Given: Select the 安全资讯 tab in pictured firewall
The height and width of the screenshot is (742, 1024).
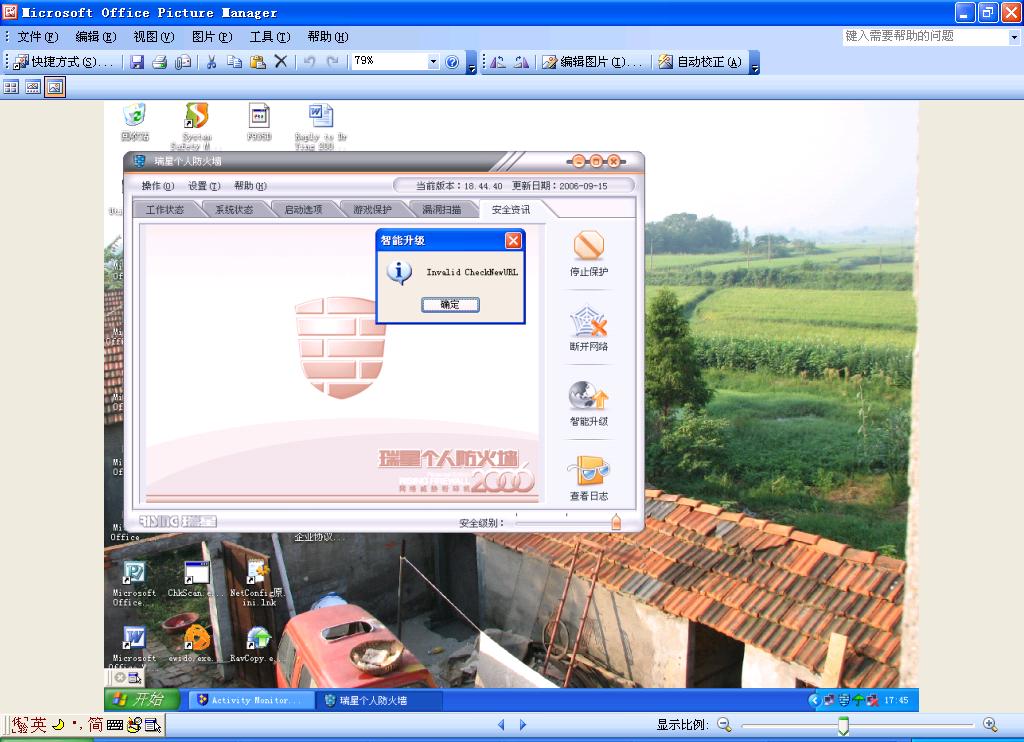Looking at the screenshot, I should pos(511,210).
